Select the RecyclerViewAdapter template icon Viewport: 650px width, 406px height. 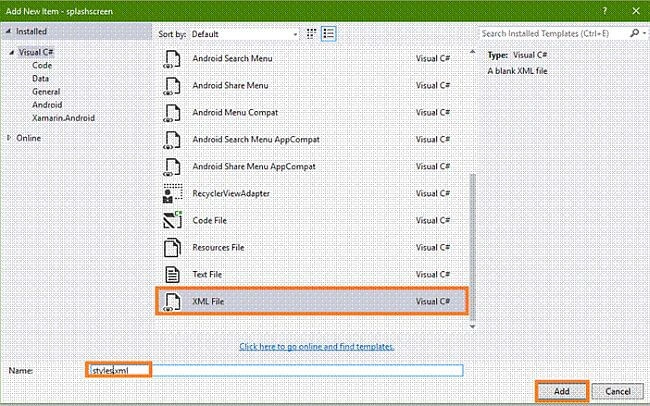172,193
